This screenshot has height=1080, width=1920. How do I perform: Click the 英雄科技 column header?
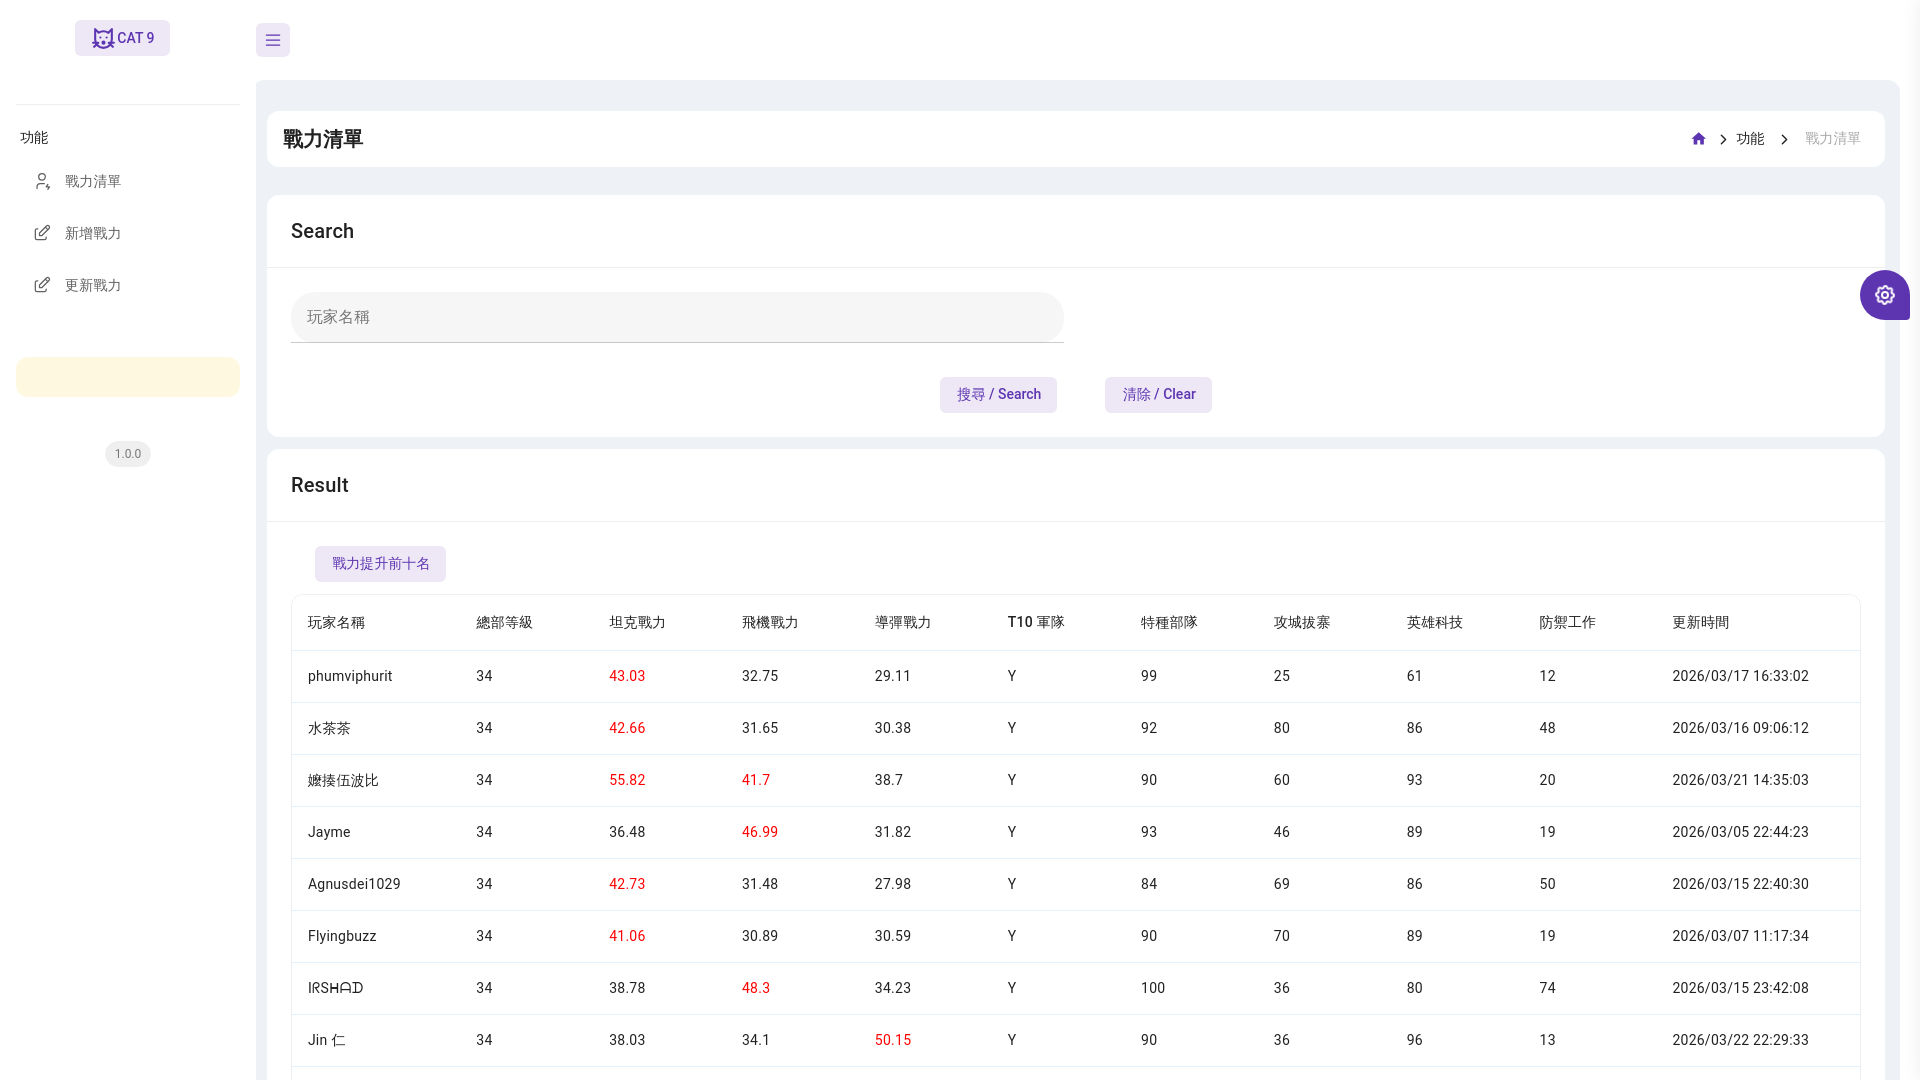[x=1435, y=623]
